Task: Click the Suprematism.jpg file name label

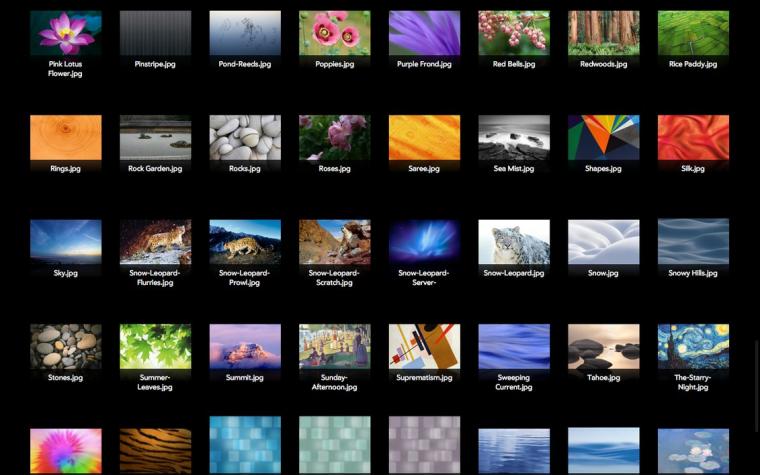Action: point(424,378)
